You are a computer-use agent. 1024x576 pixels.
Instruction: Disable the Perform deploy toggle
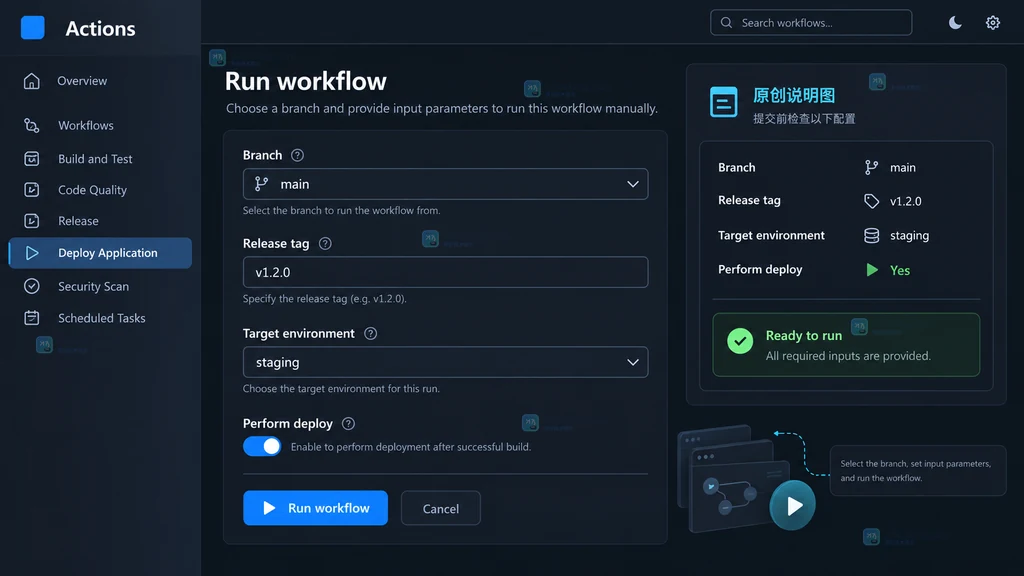tap(262, 447)
